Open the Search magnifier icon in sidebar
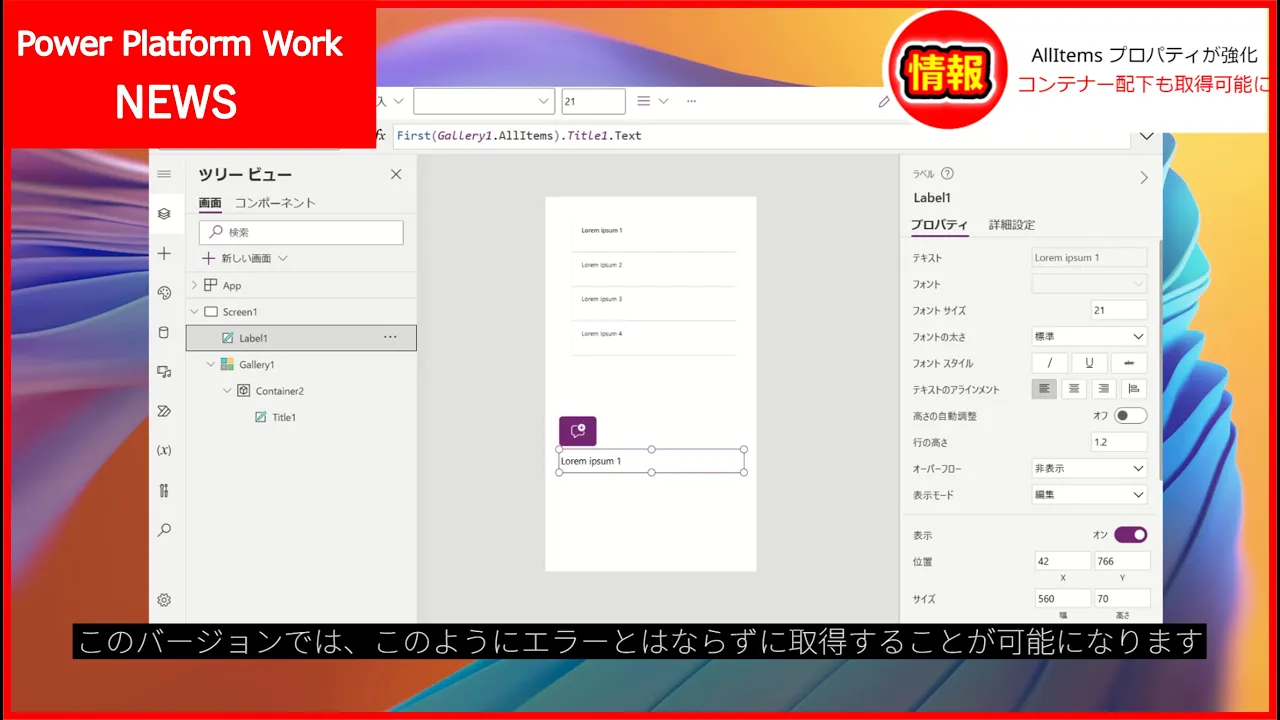Image resolution: width=1280 pixels, height=720 pixels. tap(164, 530)
